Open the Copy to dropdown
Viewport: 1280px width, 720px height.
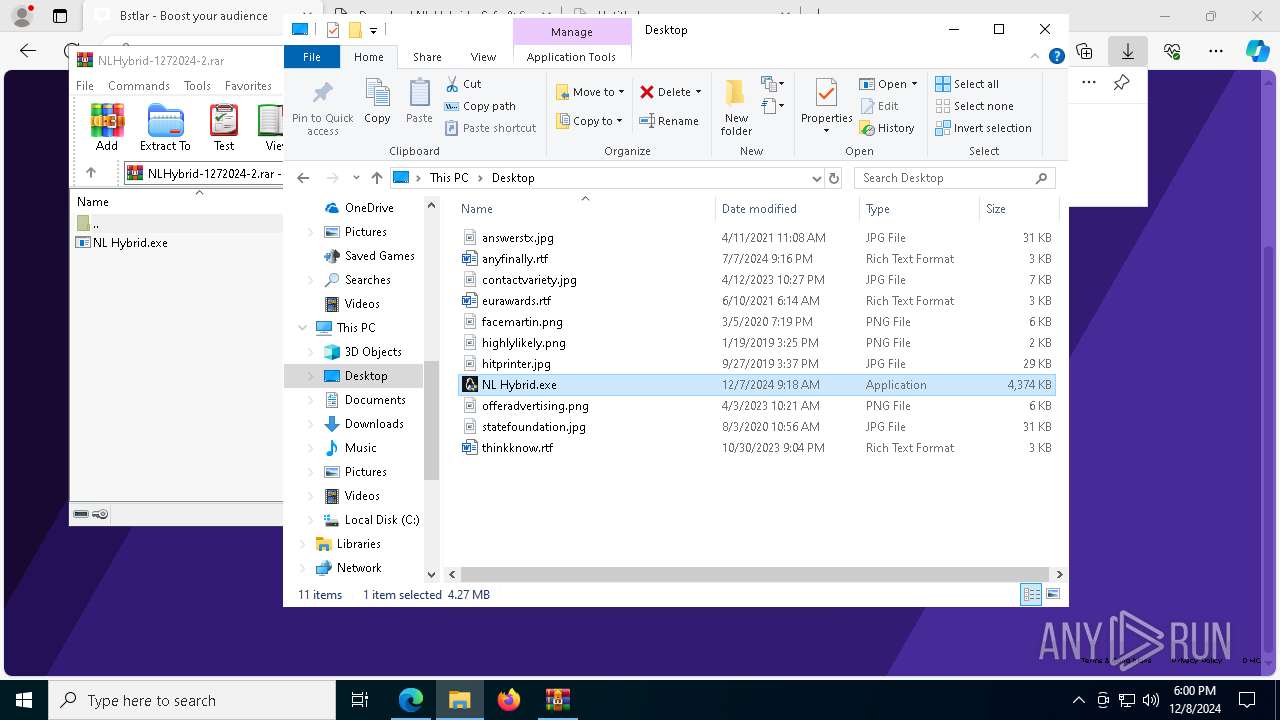coord(589,121)
